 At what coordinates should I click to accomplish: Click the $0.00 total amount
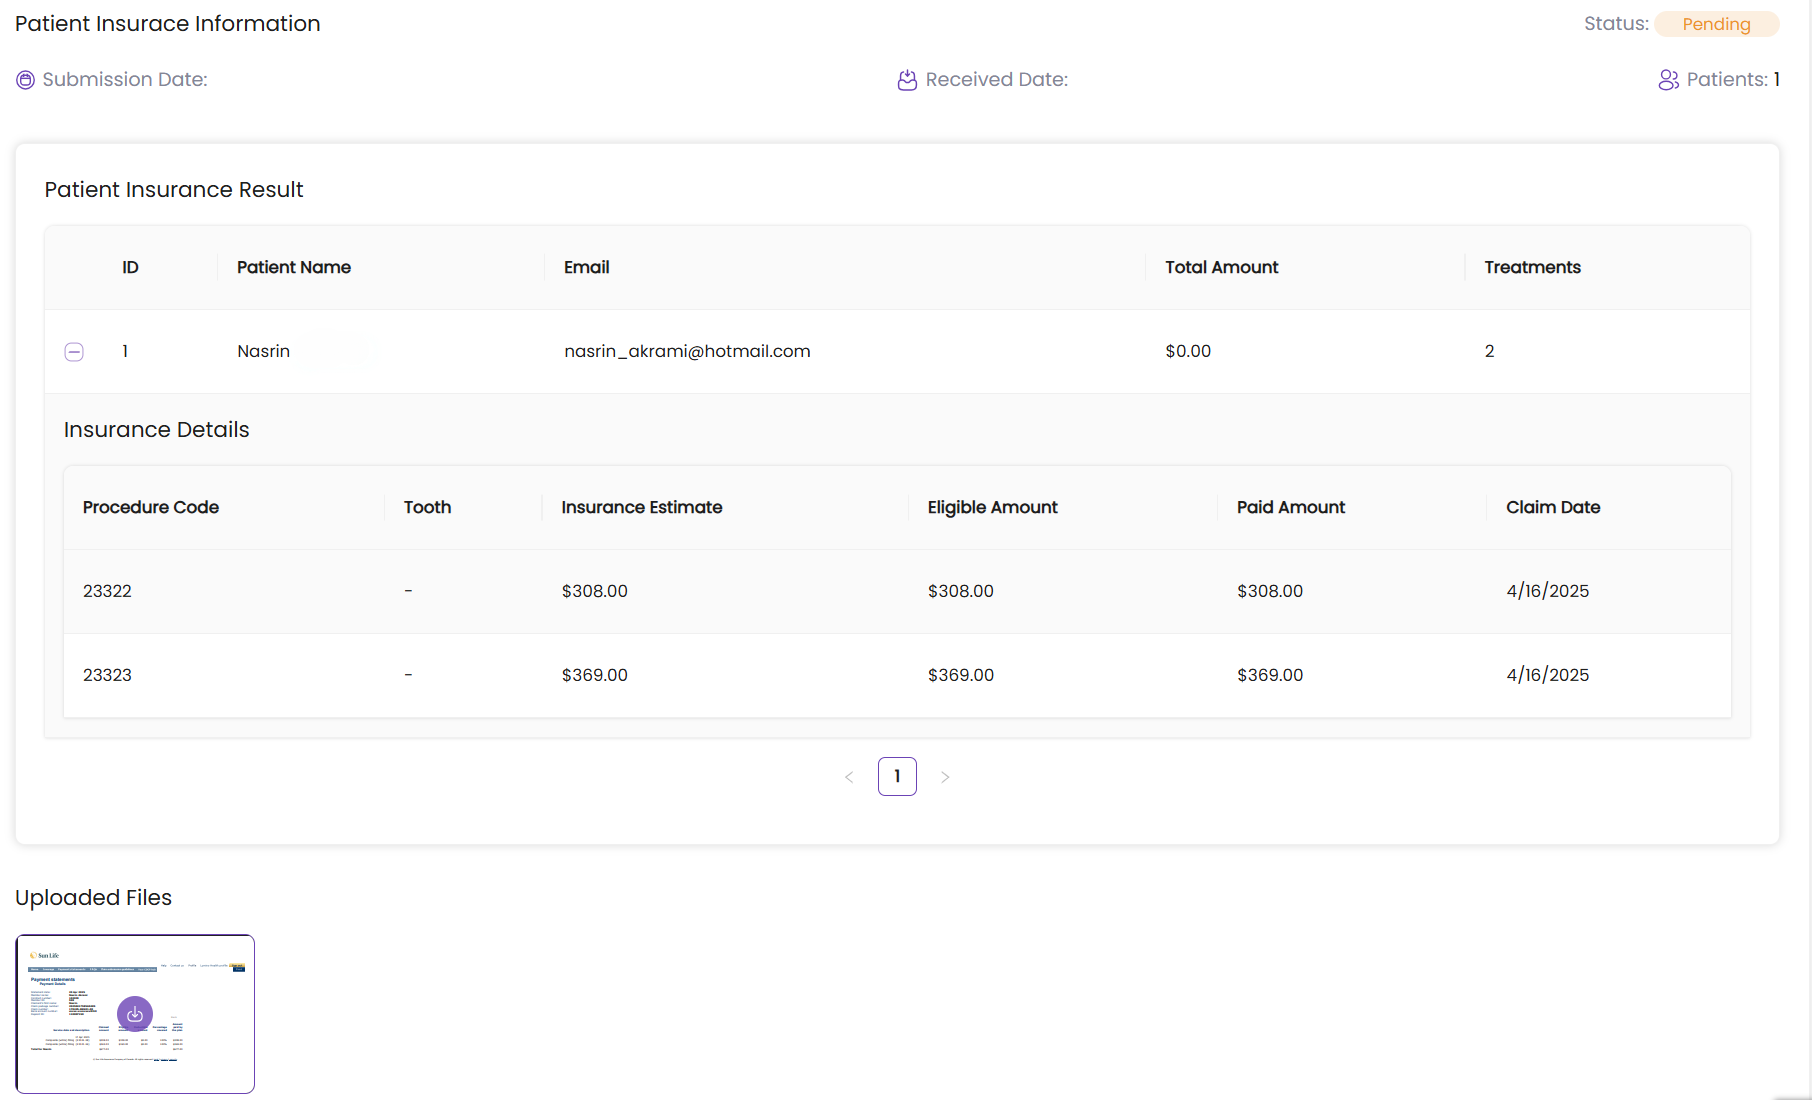[x=1188, y=351]
